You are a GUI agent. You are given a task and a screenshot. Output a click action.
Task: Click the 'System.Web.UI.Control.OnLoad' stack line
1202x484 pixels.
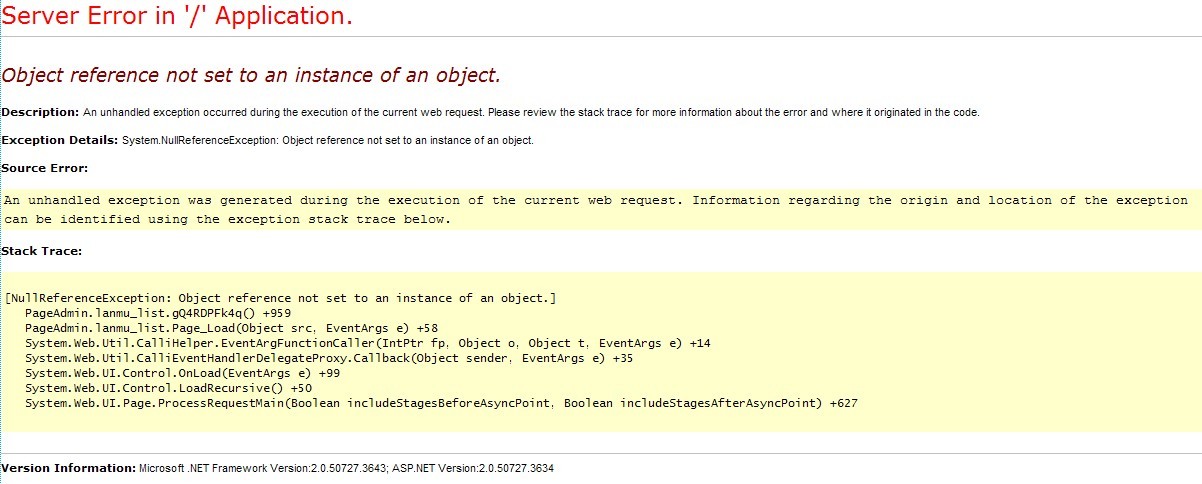(168, 373)
